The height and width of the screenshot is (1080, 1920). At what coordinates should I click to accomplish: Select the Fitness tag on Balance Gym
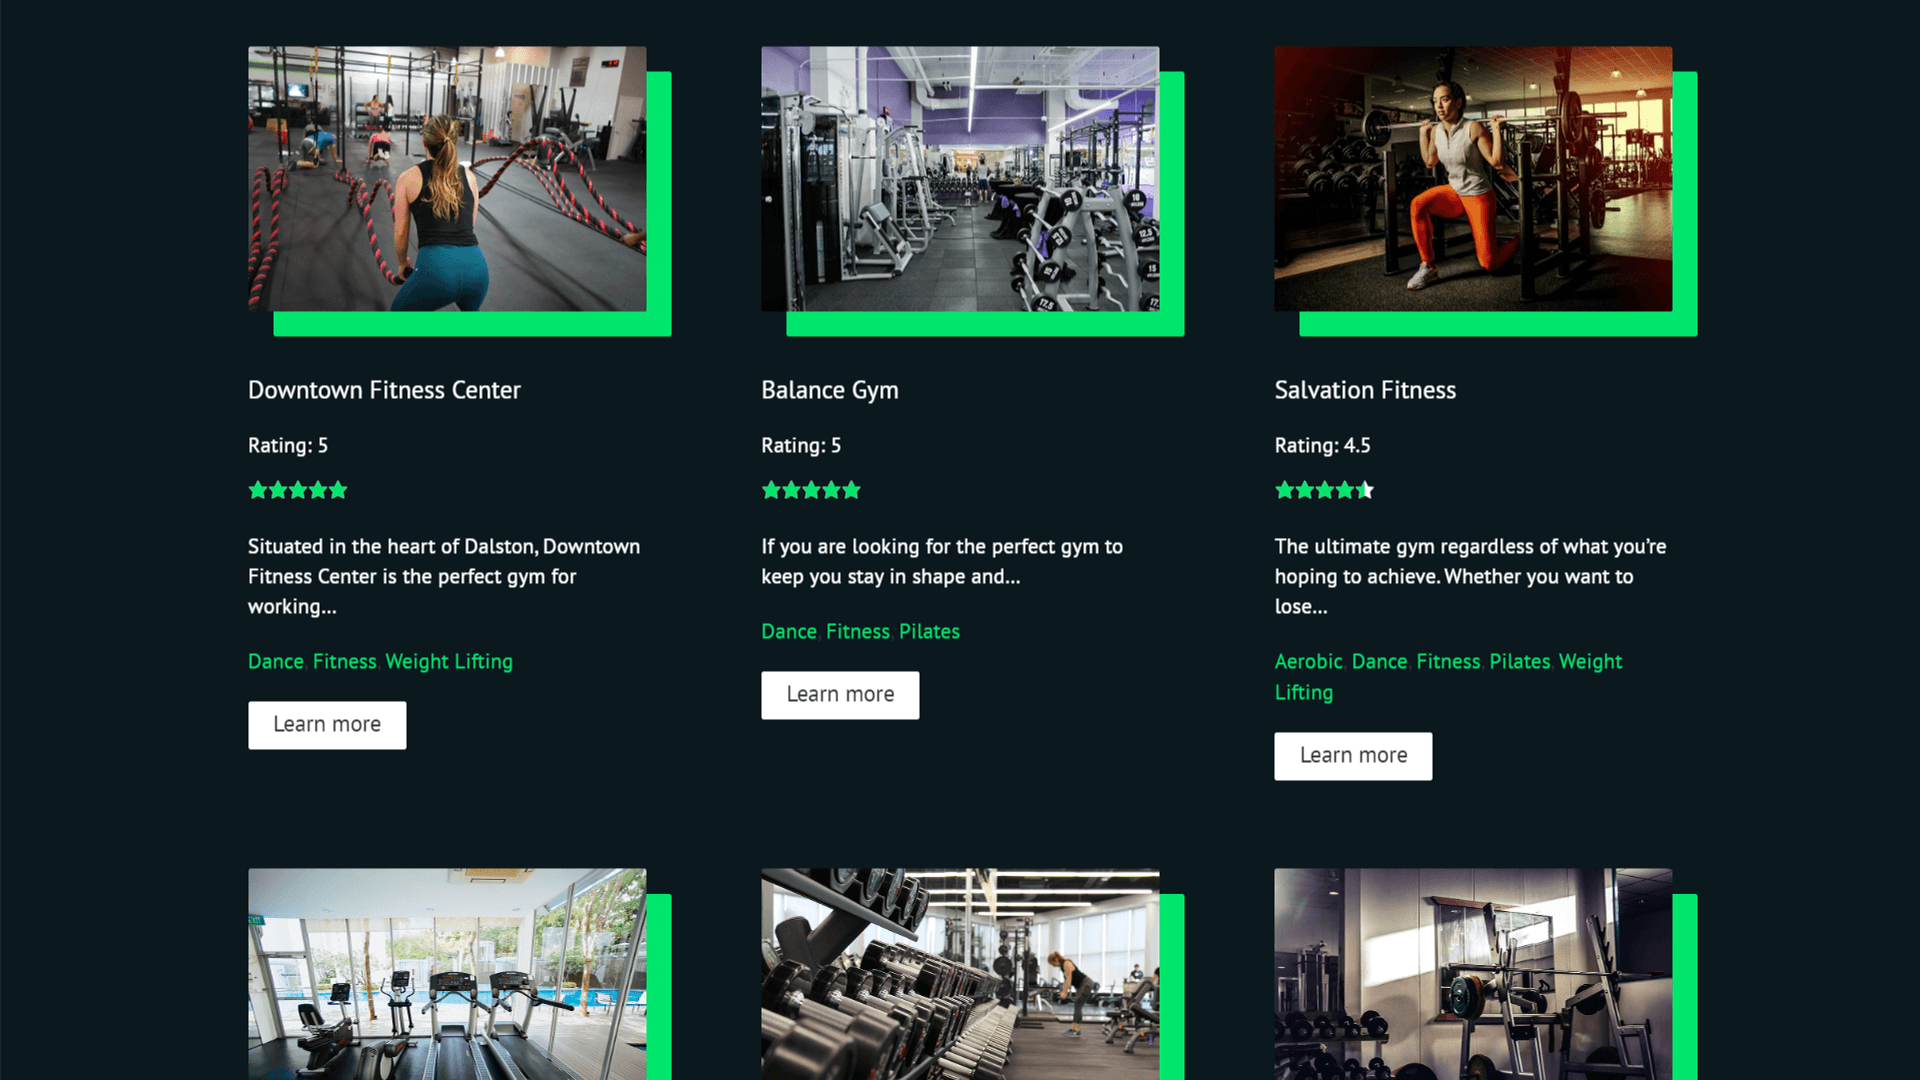point(857,630)
